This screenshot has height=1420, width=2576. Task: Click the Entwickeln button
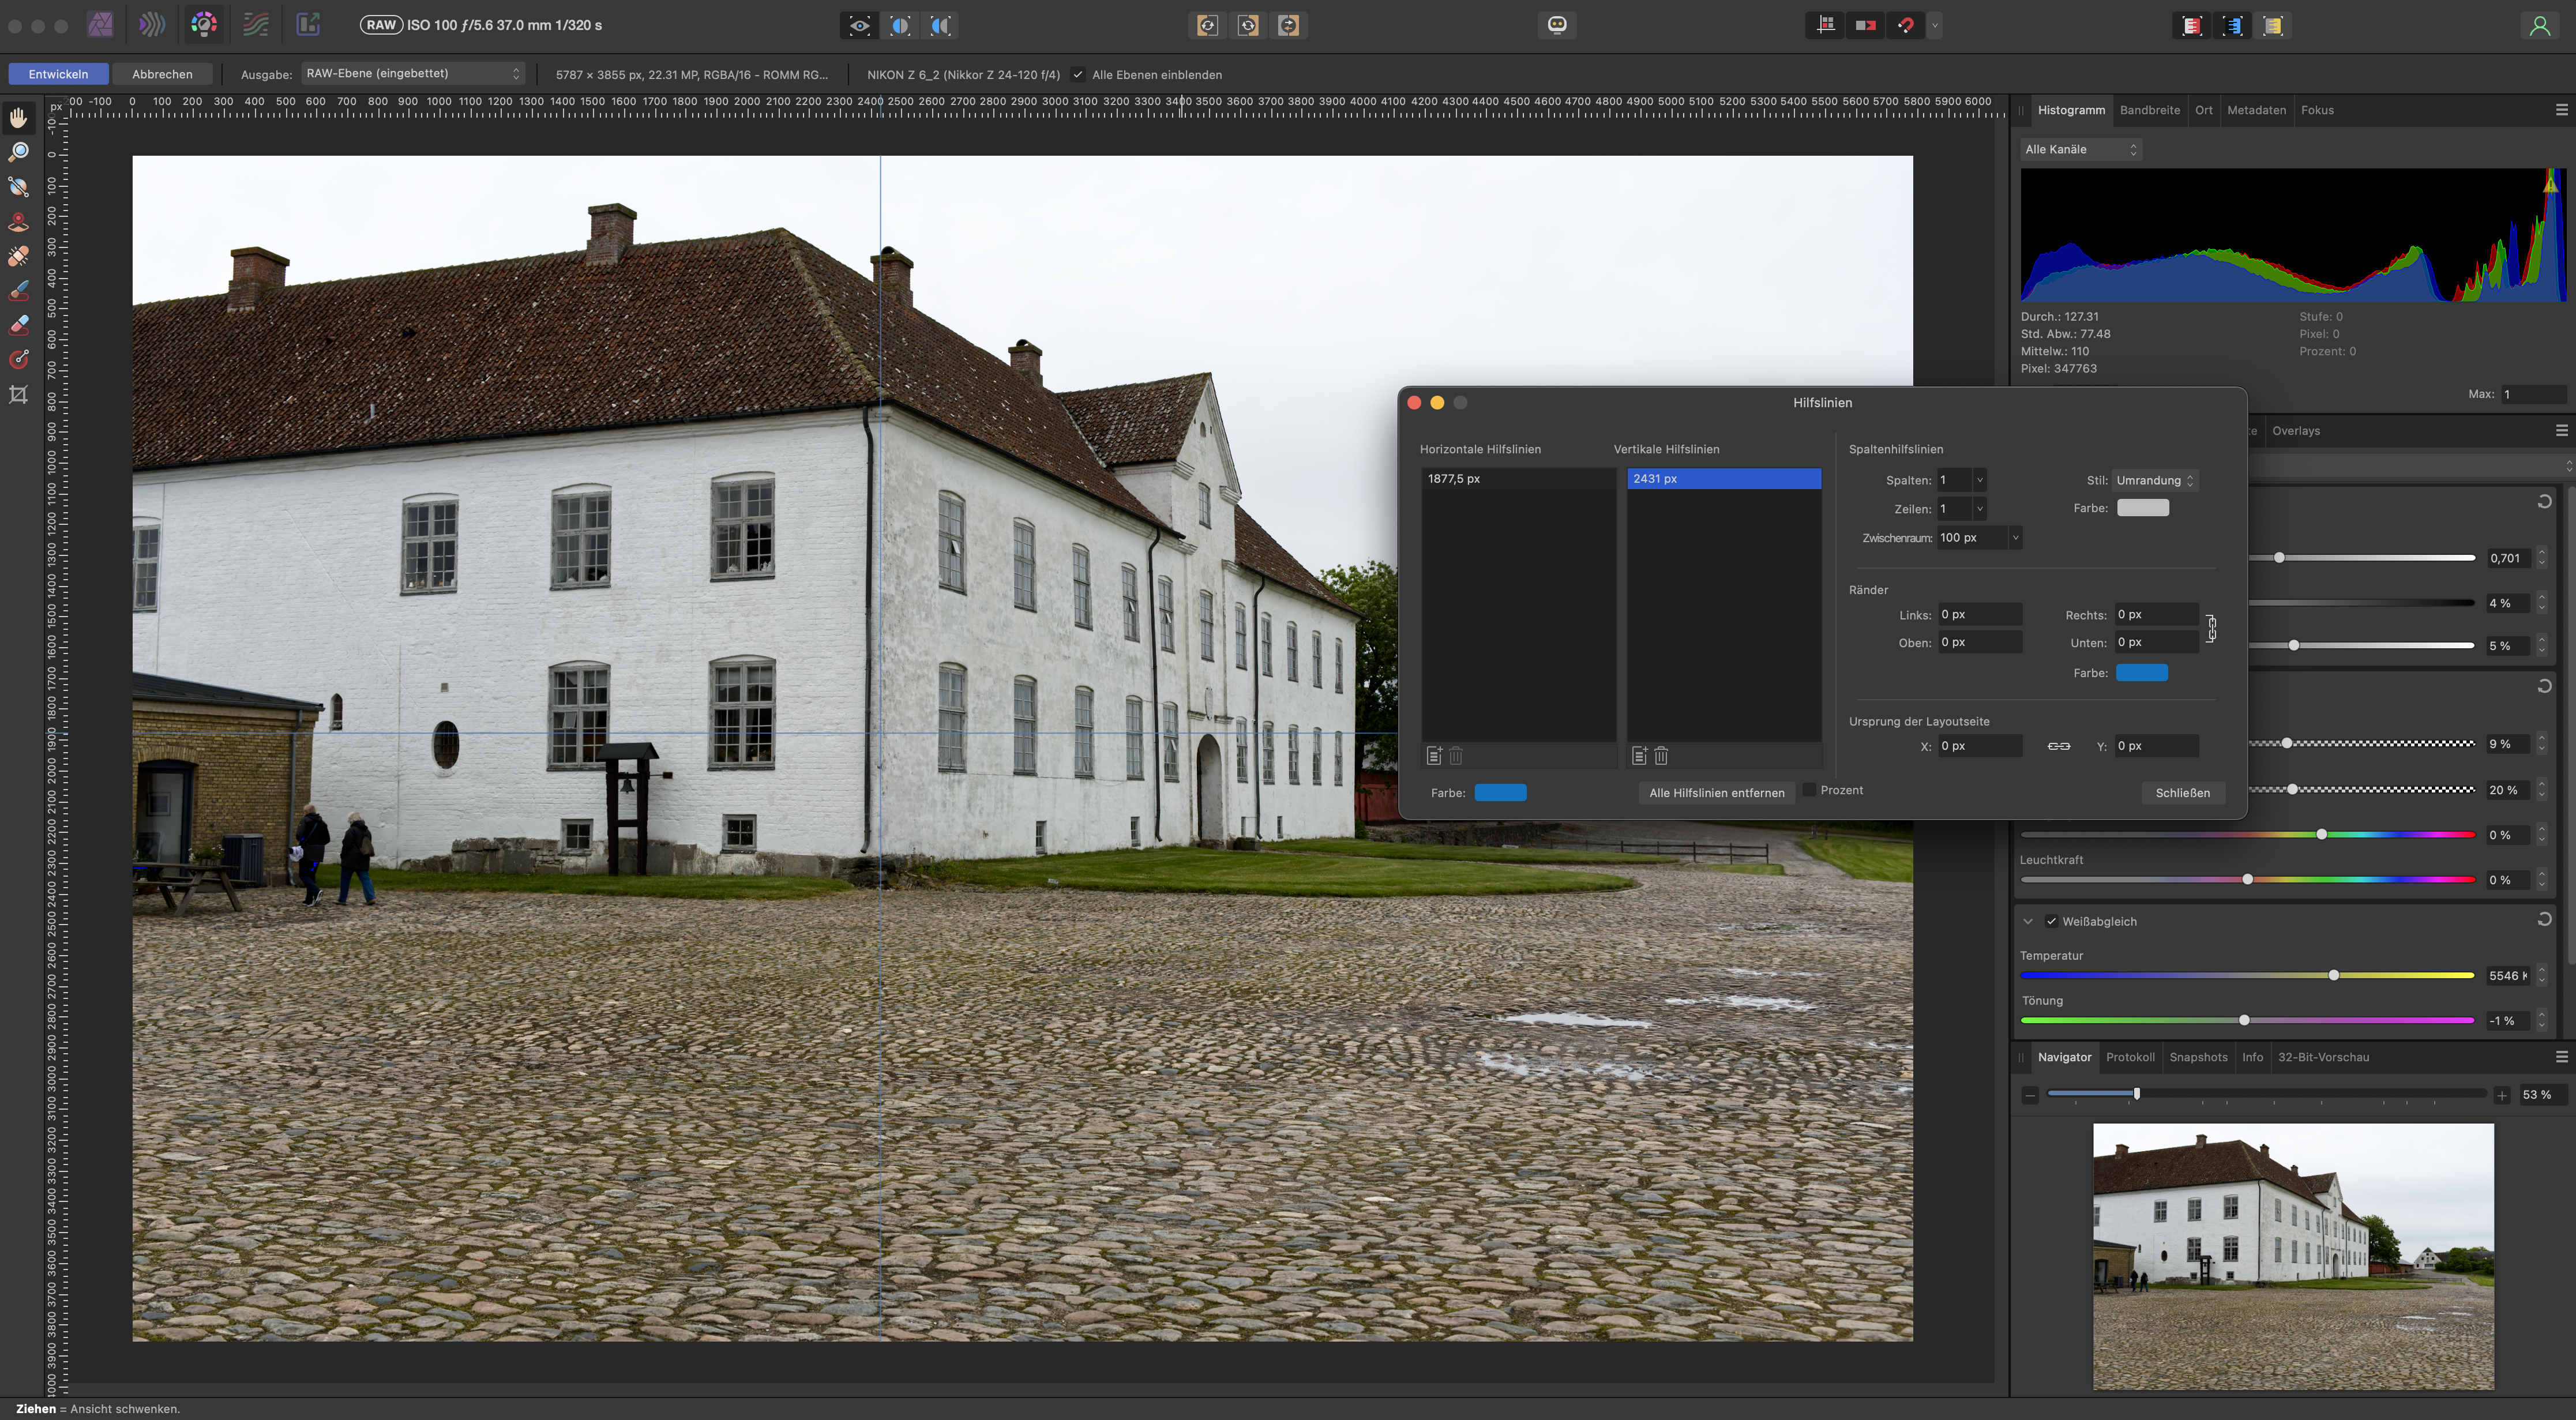coord(58,74)
